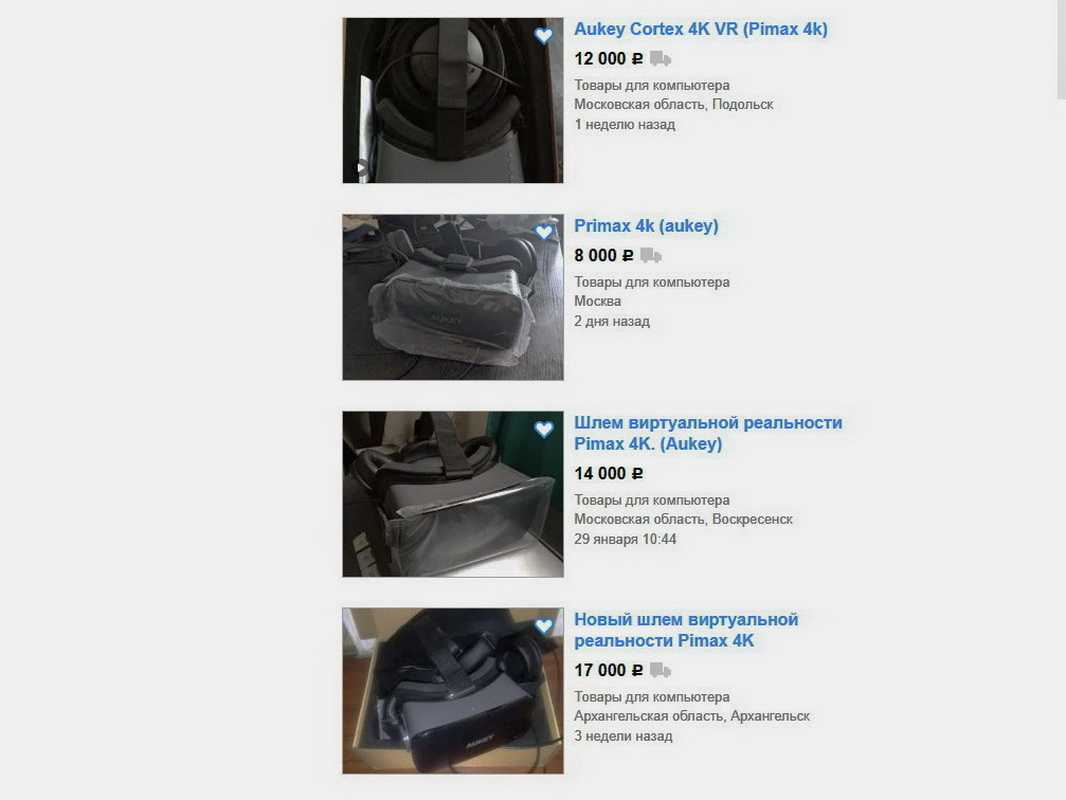Favorite the 14 000 ₽ Pimax 4K listing heart

click(543, 429)
